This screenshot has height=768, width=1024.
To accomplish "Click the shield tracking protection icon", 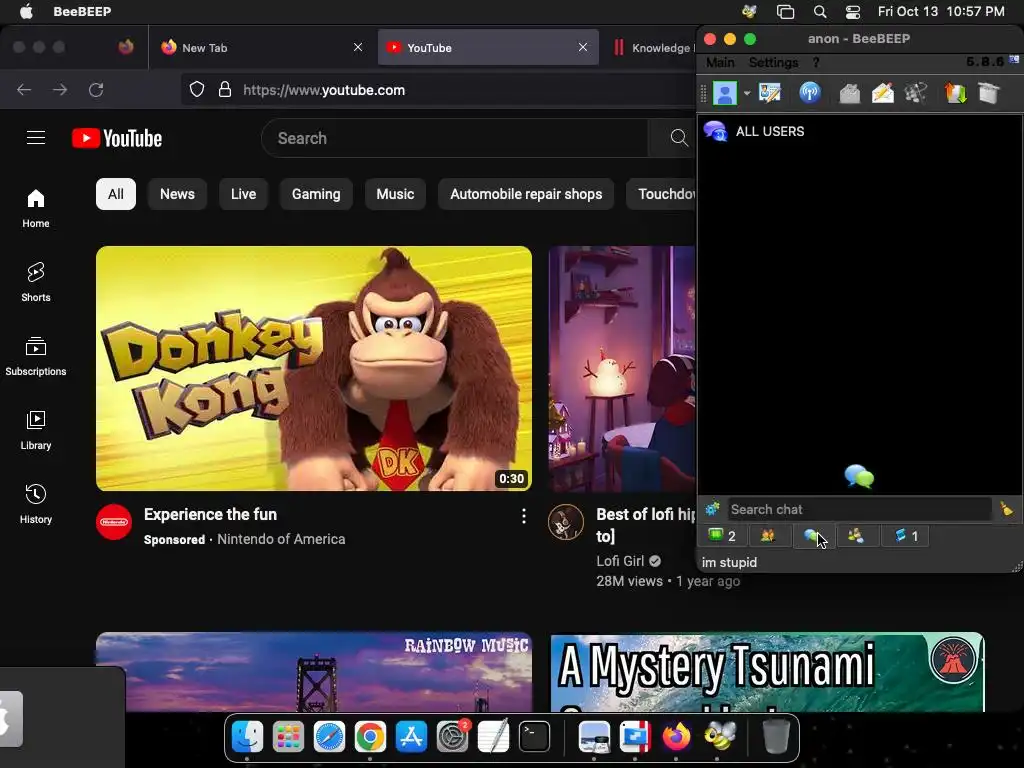I will click(x=197, y=89).
